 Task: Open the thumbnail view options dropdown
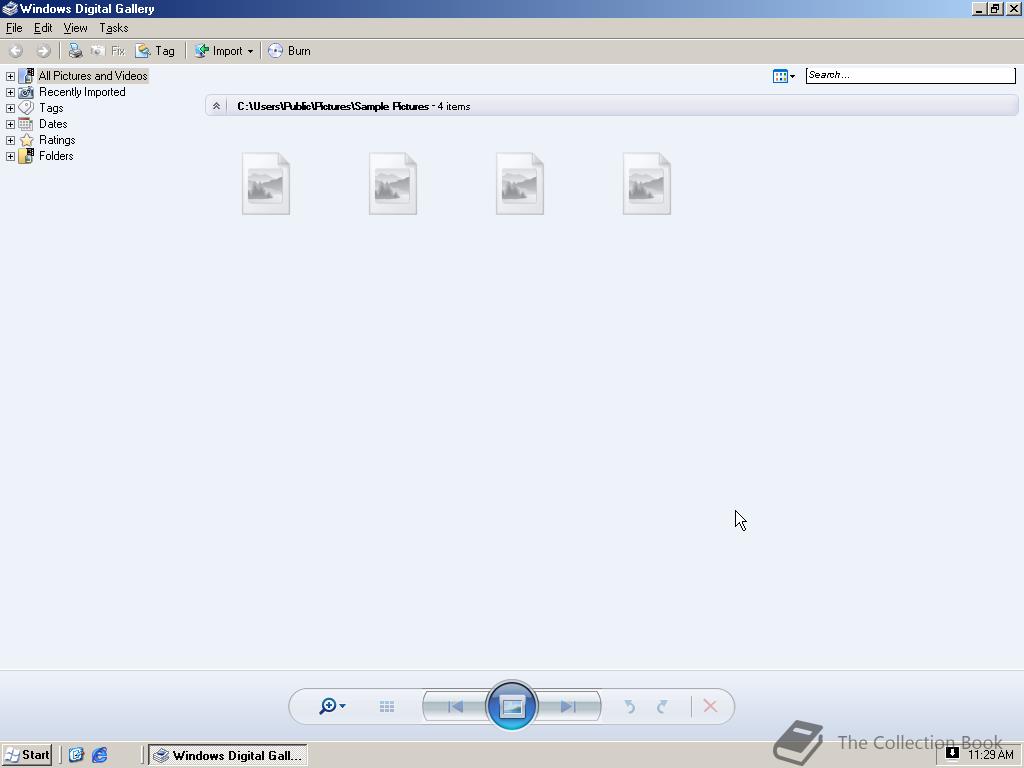(784, 76)
